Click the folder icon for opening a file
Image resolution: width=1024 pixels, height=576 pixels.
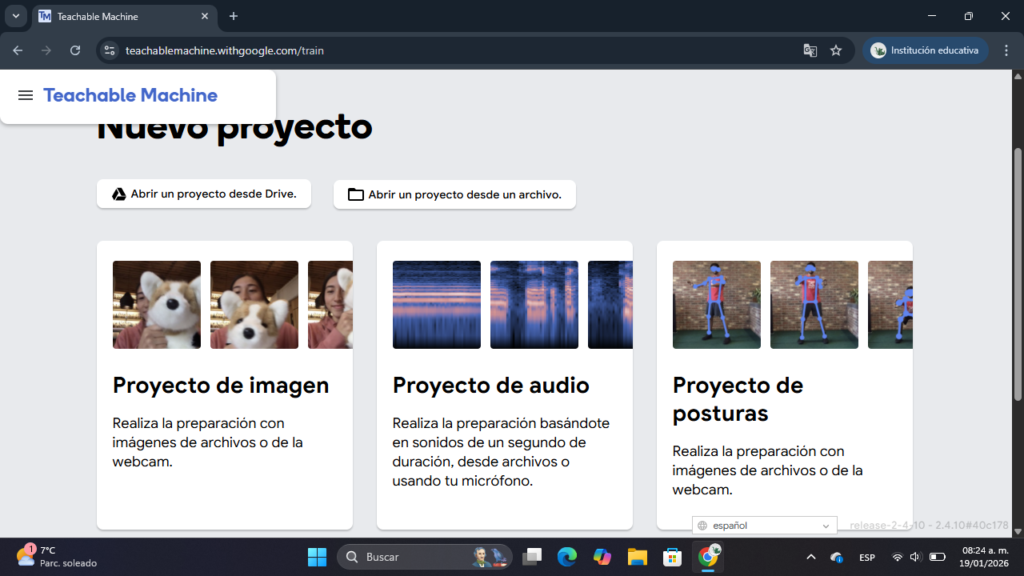355,194
